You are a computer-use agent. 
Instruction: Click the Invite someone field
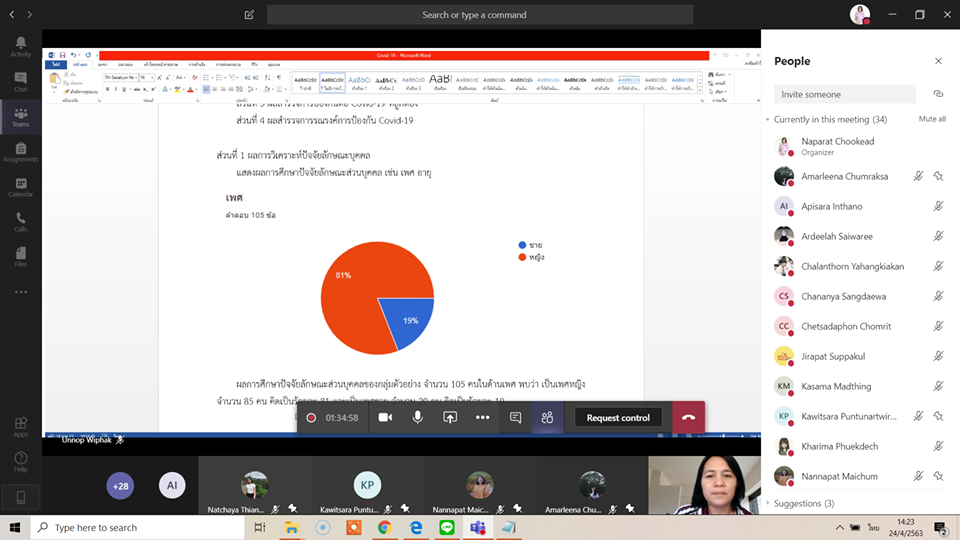[845, 94]
